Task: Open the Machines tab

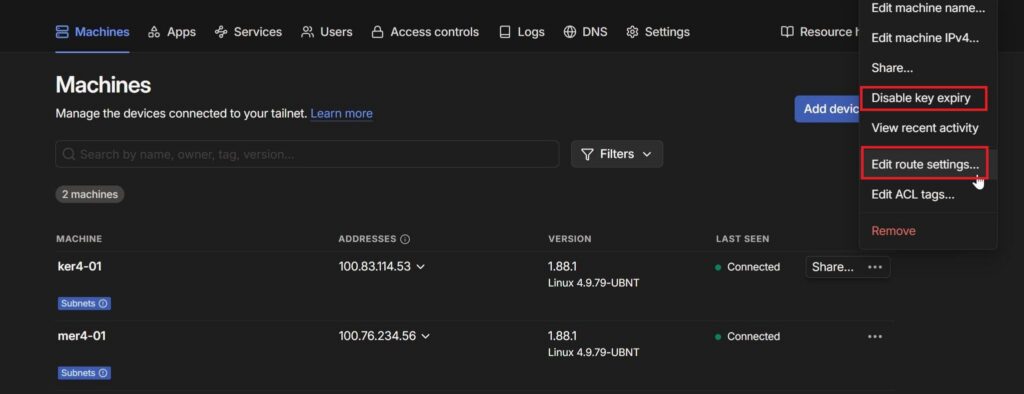Action: tap(93, 32)
